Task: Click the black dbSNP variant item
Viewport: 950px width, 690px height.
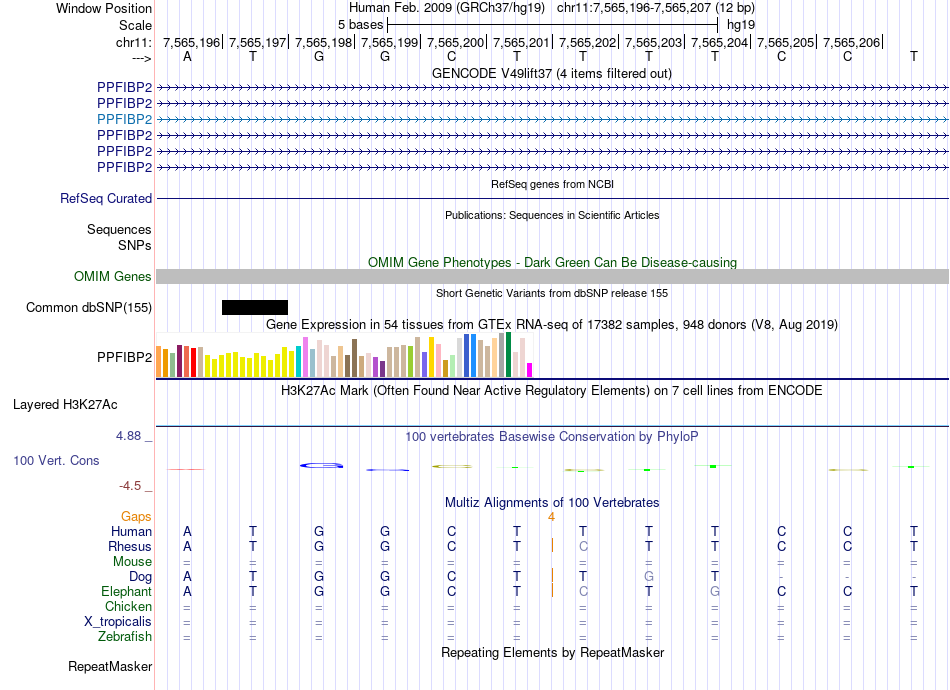Action: (255, 307)
